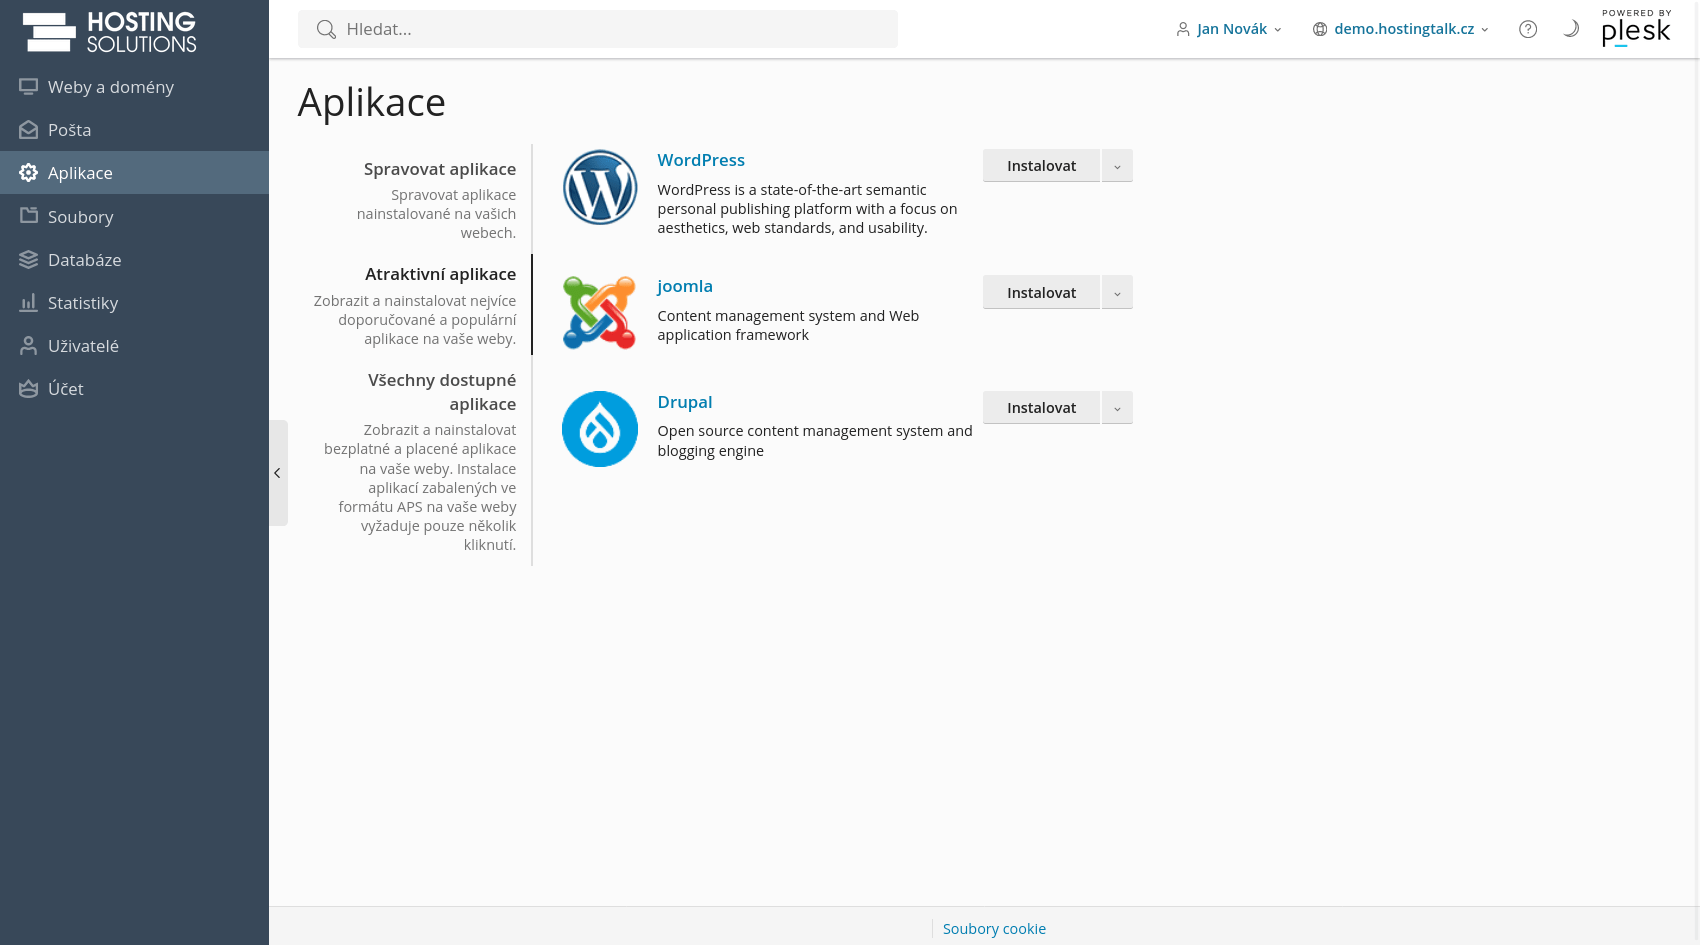Image resolution: width=1700 pixels, height=945 pixels.
Task: Toggle dark mode moon icon
Action: tap(1571, 29)
